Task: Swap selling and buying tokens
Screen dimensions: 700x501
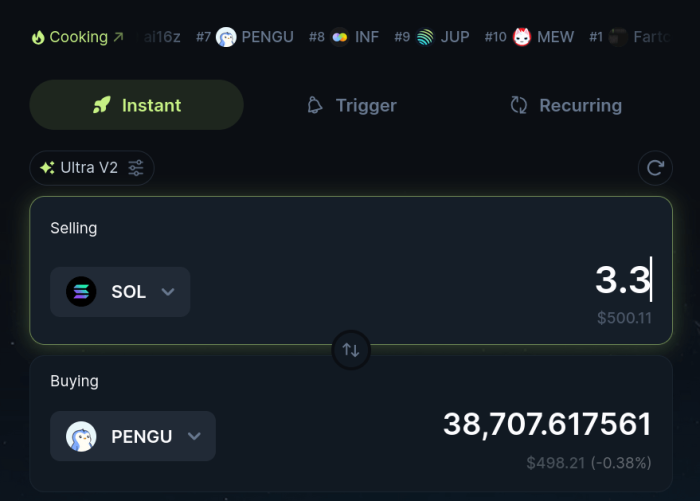Action: click(x=351, y=350)
